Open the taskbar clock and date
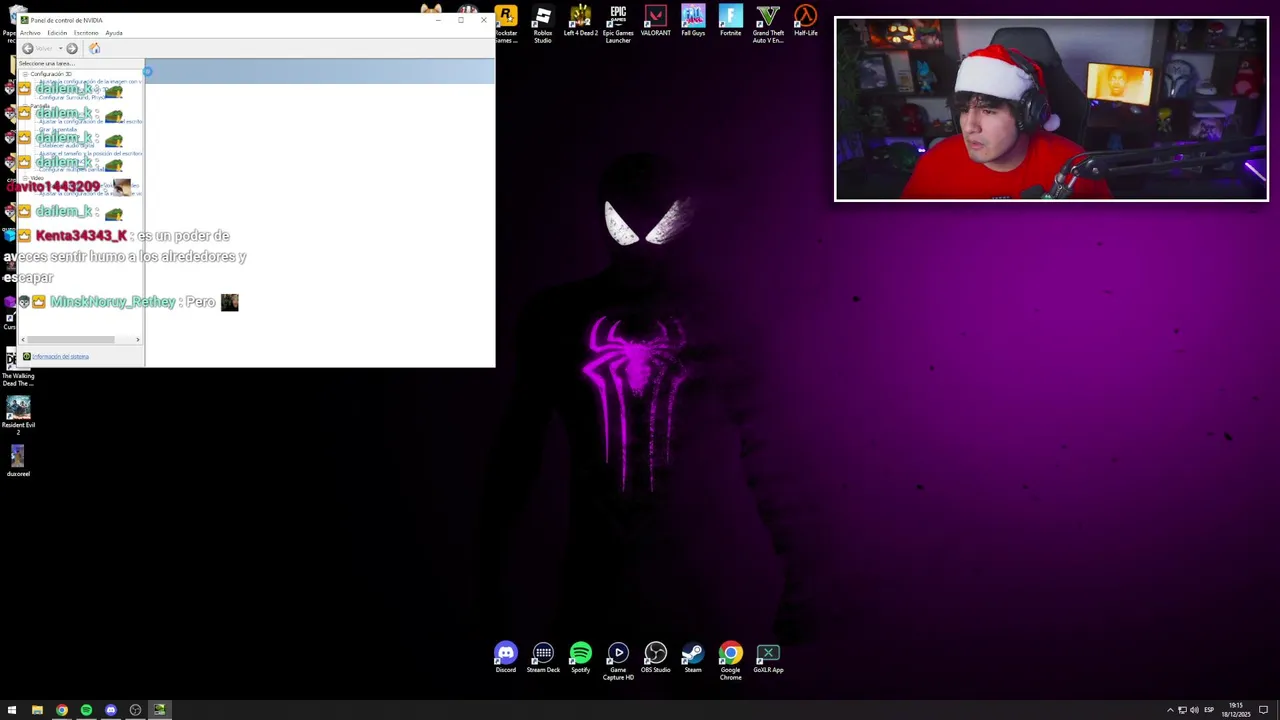The width and height of the screenshot is (1280, 720). [x=1237, y=710]
